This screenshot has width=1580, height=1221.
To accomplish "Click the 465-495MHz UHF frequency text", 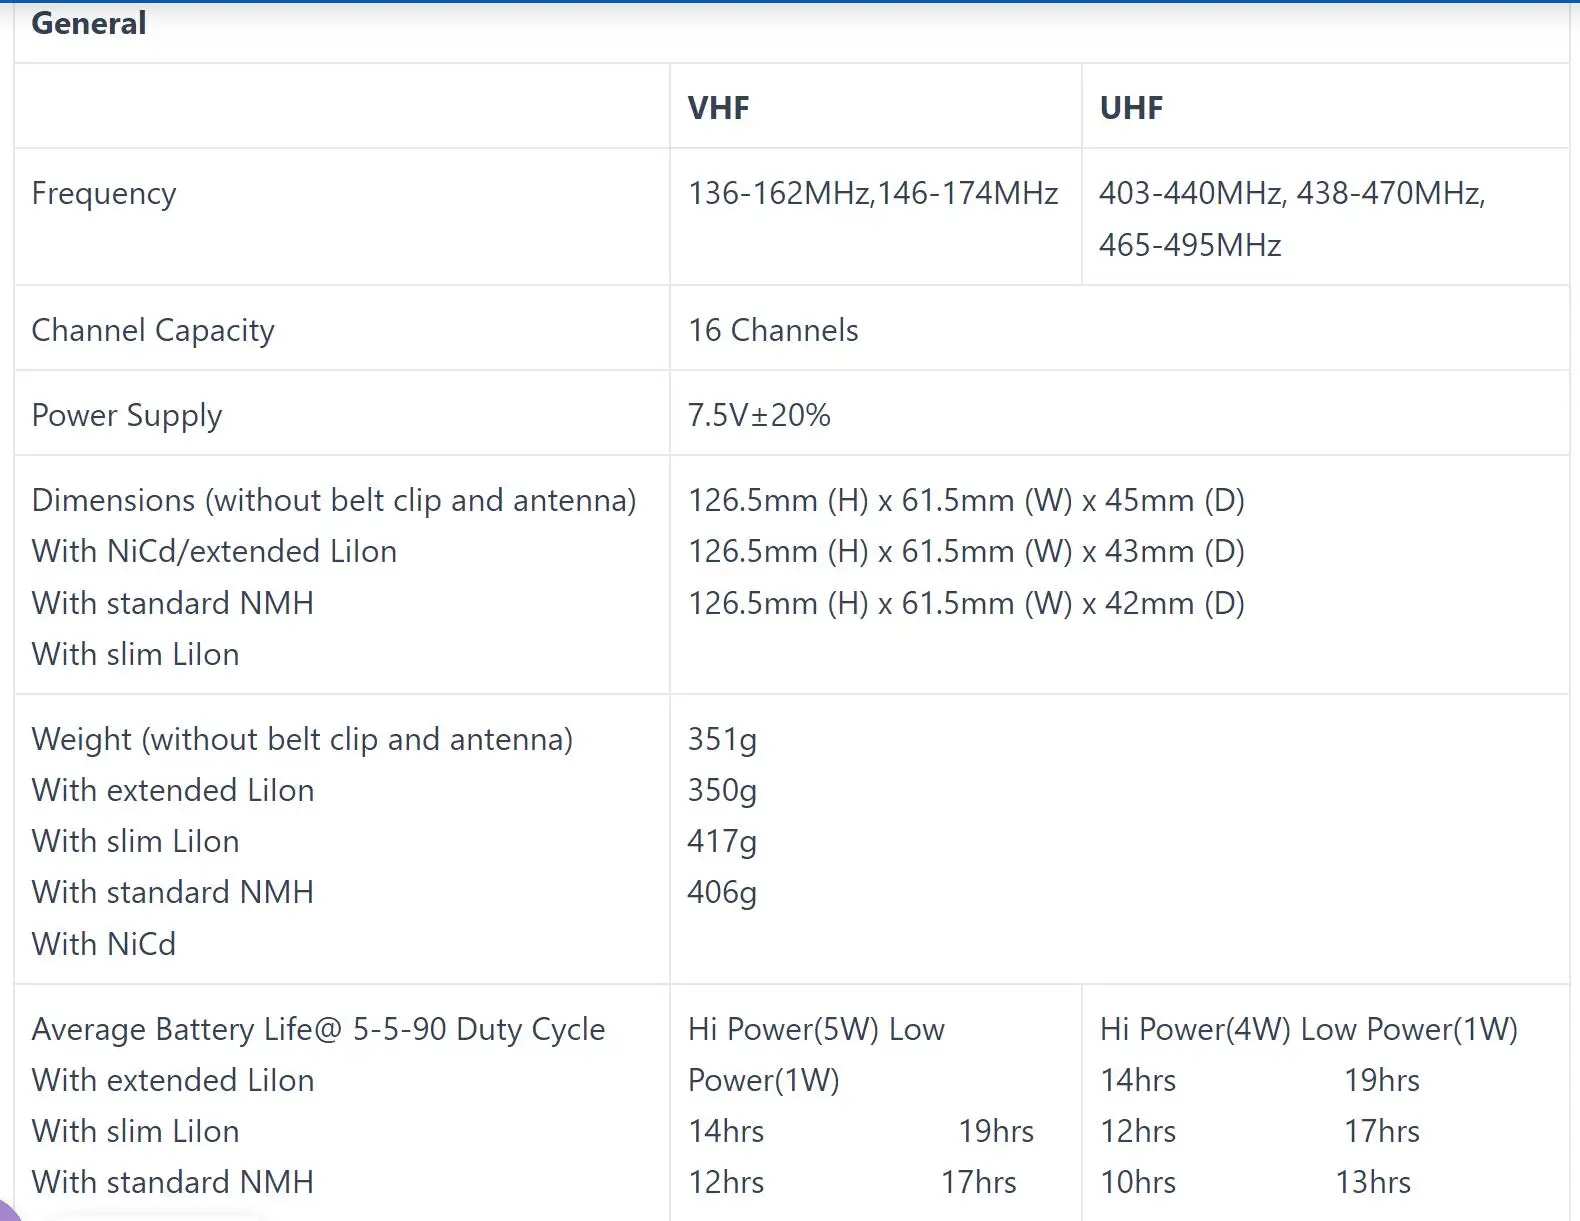I will [1190, 245].
